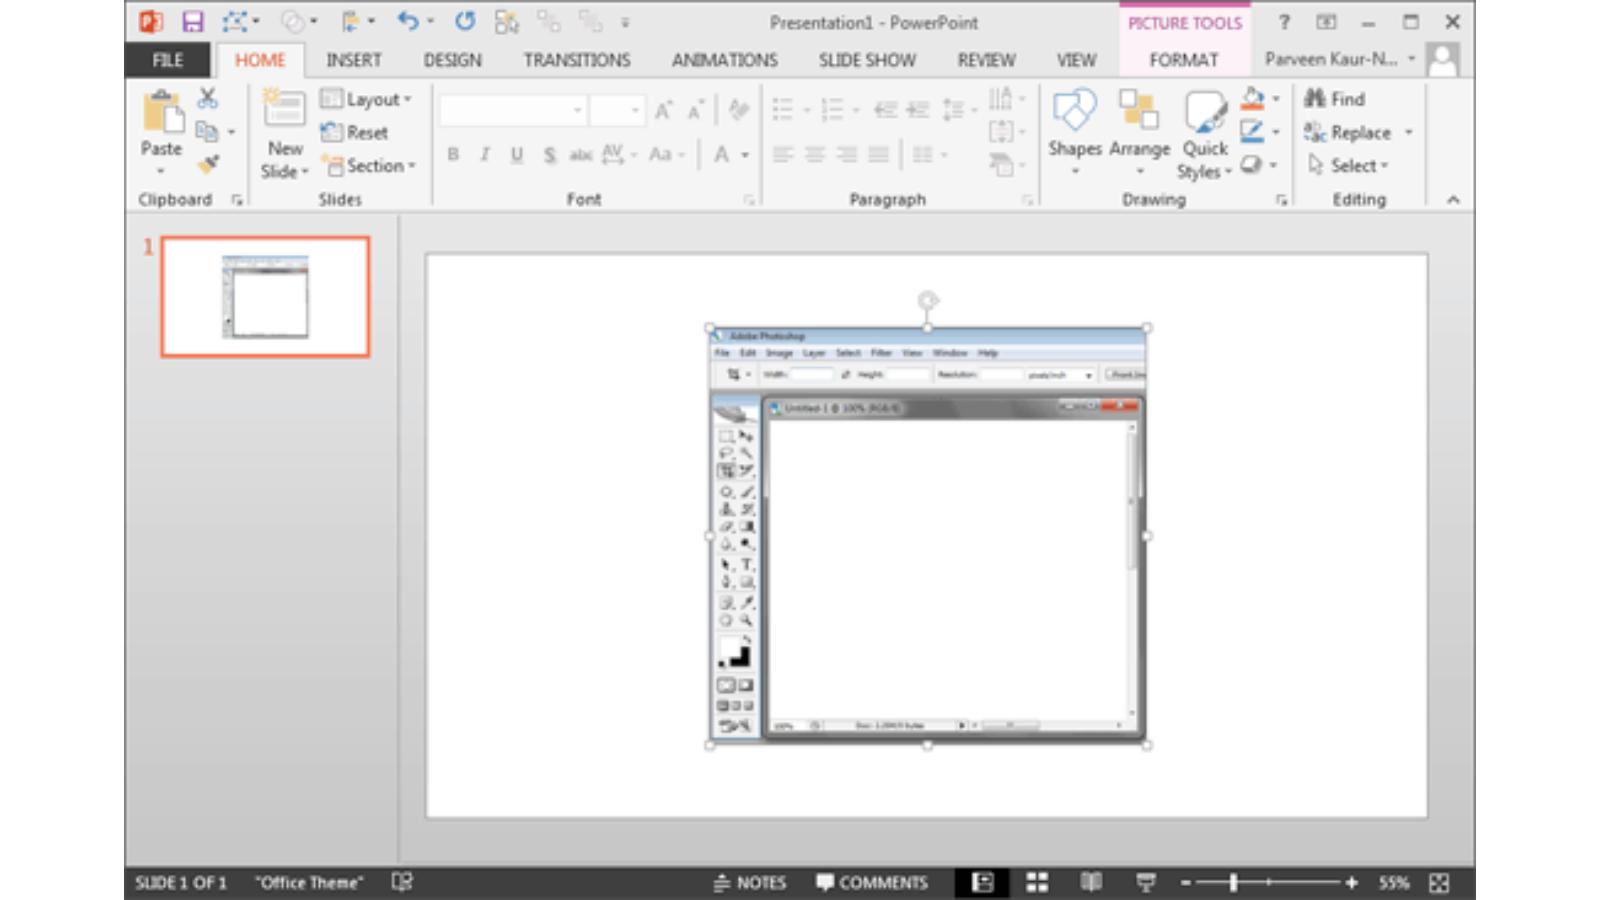Select the slide 1 thumbnail
The width and height of the screenshot is (1600, 900).
(x=265, y=297)
